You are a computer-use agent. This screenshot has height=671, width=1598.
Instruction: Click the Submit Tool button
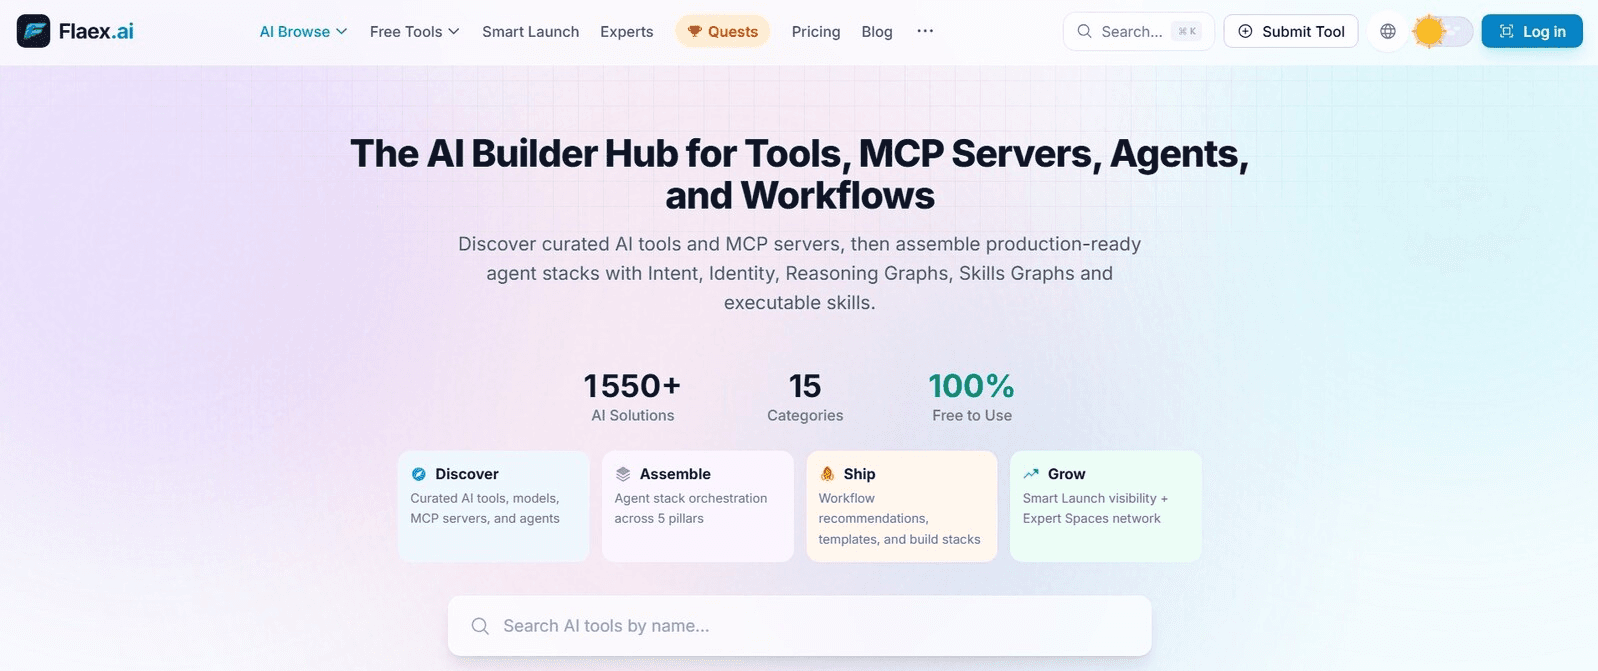[x=1290, y=31]
